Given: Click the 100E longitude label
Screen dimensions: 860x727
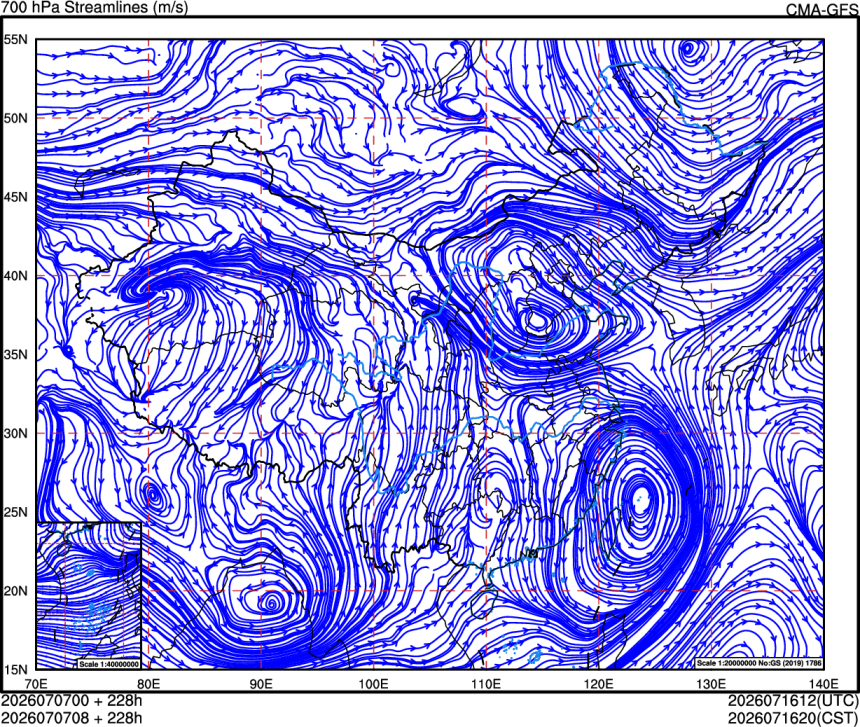Looking at the screenshot, I should [374, 684].
